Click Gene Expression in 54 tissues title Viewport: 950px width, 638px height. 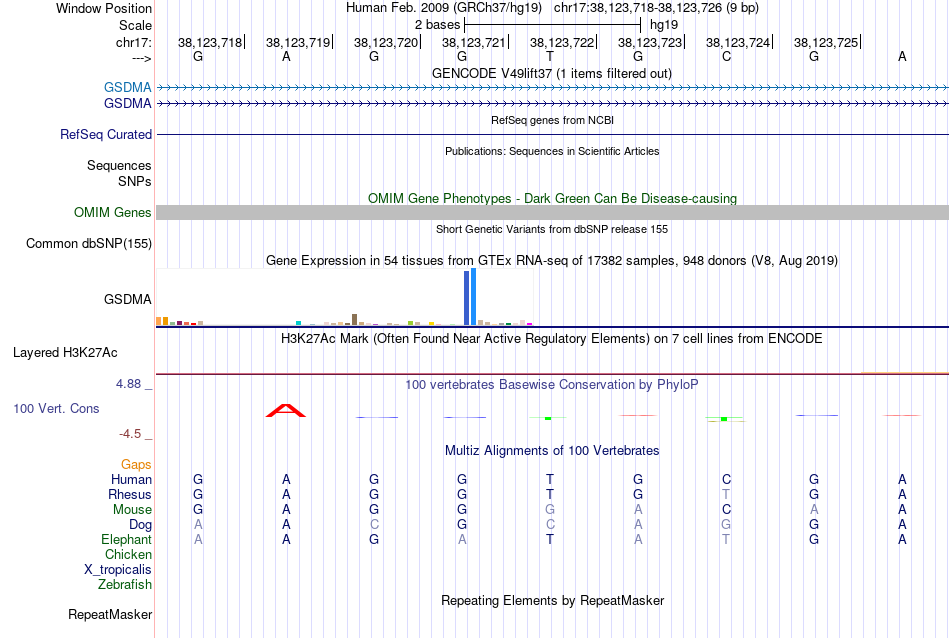552,261
